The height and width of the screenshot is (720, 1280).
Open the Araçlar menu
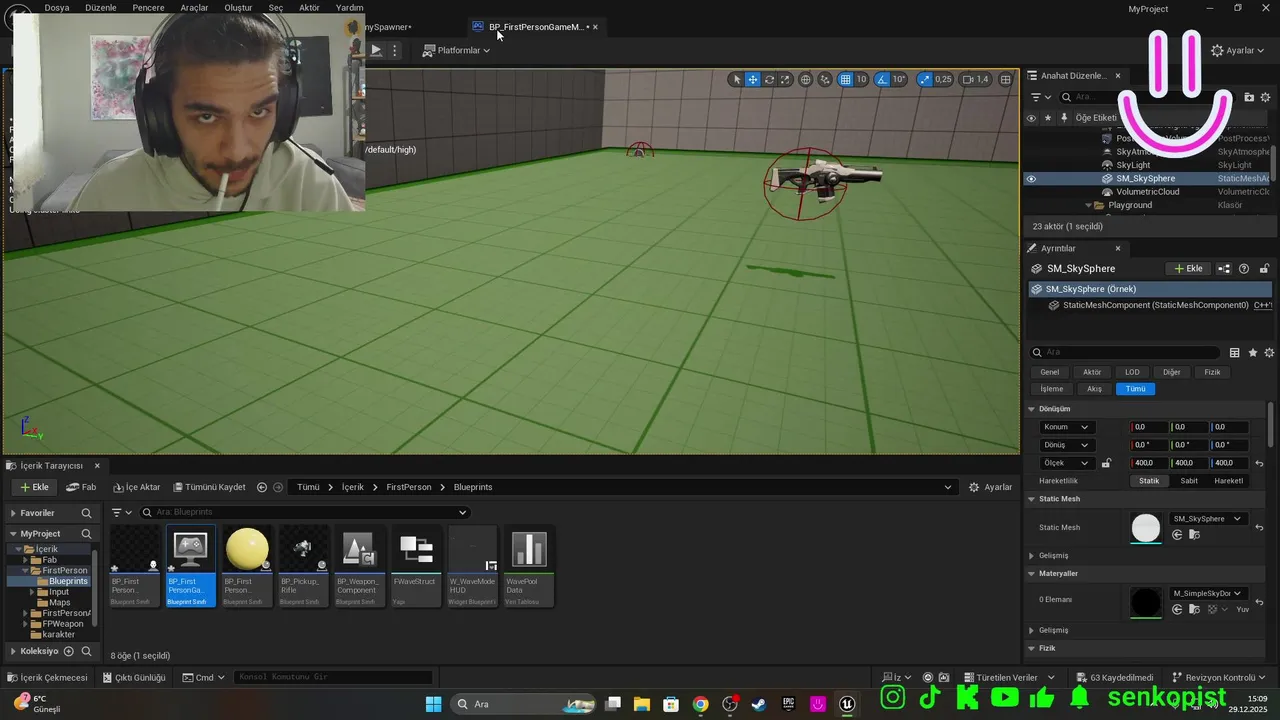coord(194,7)
